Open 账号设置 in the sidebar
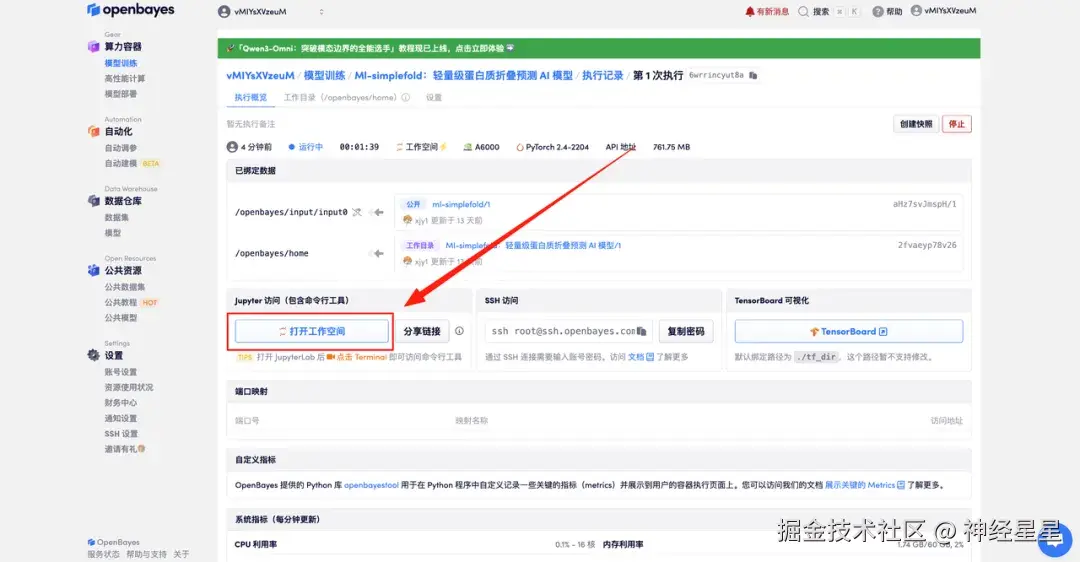The height and width of the screenshot is (562, 1080). coord(121,372)
